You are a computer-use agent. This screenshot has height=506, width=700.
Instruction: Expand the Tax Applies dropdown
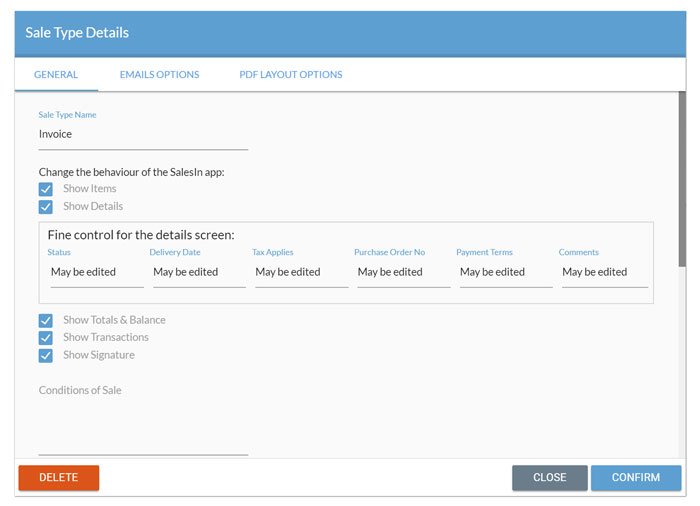coord(301,272)
